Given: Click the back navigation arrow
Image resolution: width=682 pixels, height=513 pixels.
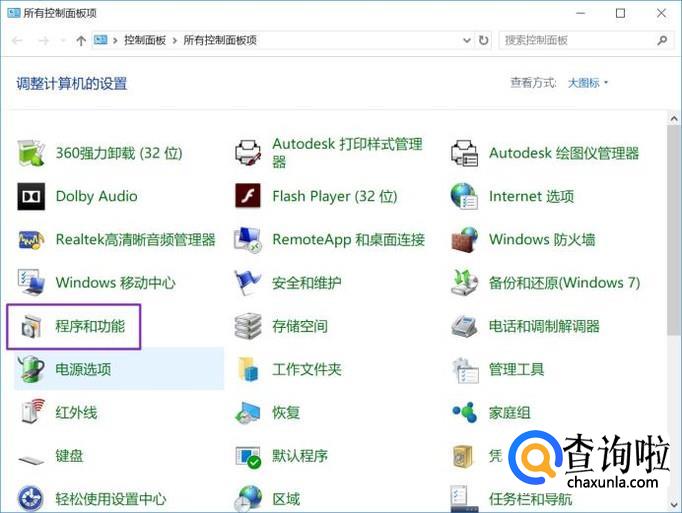Looking at the screenshot, I should pyautogui.click(x=17, y=40).
